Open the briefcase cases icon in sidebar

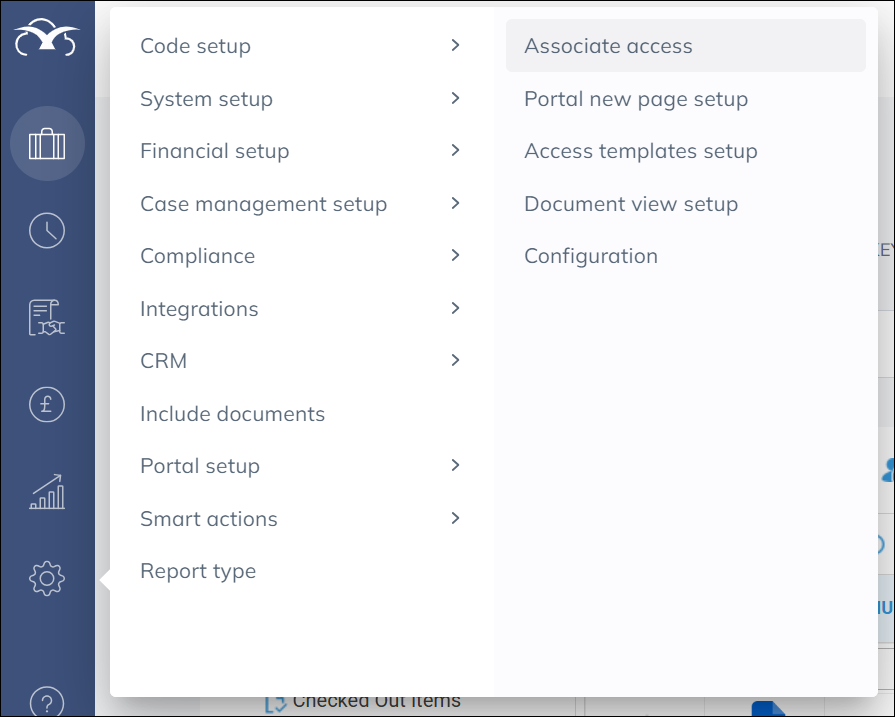(47, 144)
